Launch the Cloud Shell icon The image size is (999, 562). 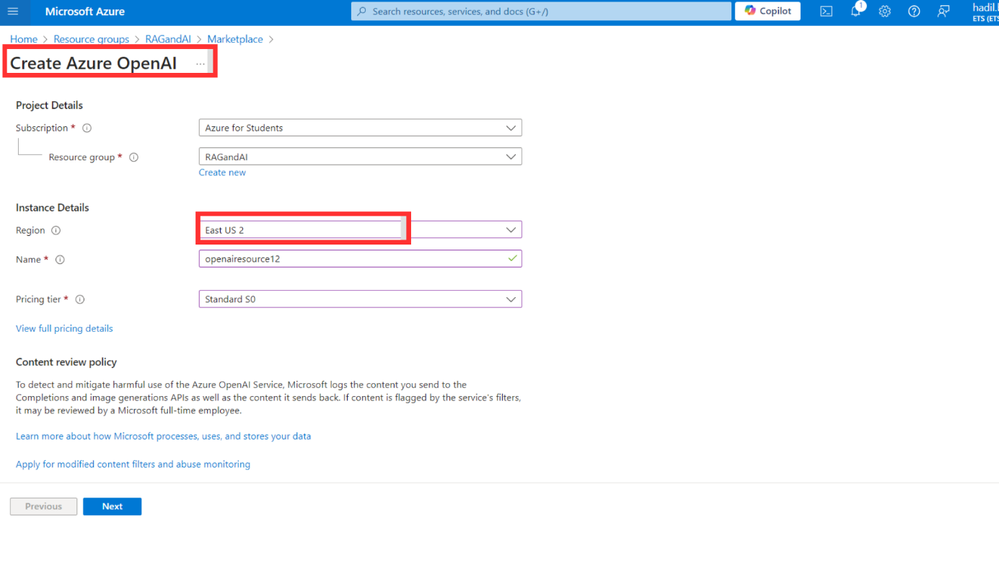(x=826, y=11)
